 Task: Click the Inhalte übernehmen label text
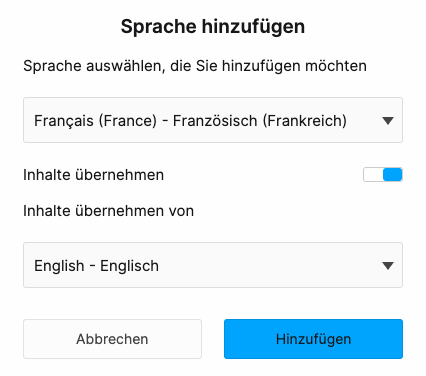click(94, 175)
